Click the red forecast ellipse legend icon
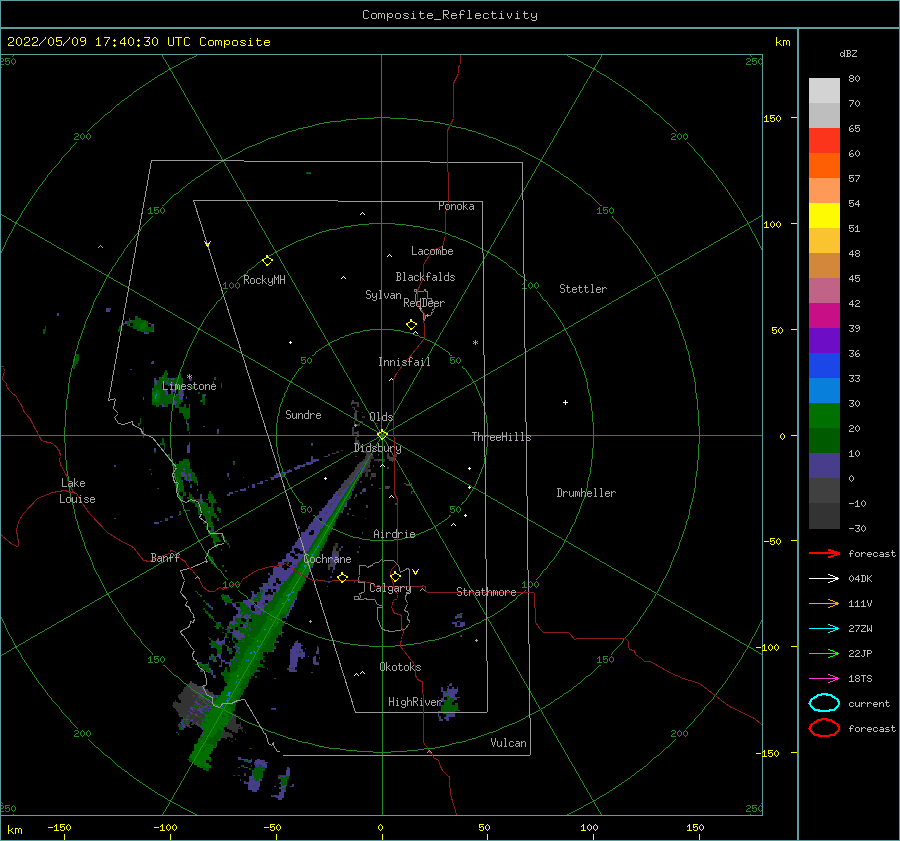 click(824, 728)
